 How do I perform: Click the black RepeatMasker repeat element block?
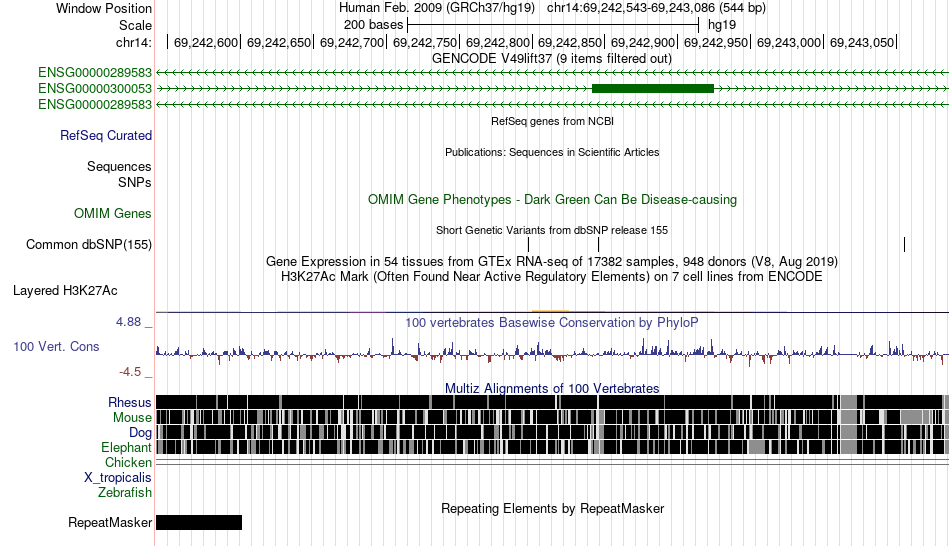(x=199, y=522)
